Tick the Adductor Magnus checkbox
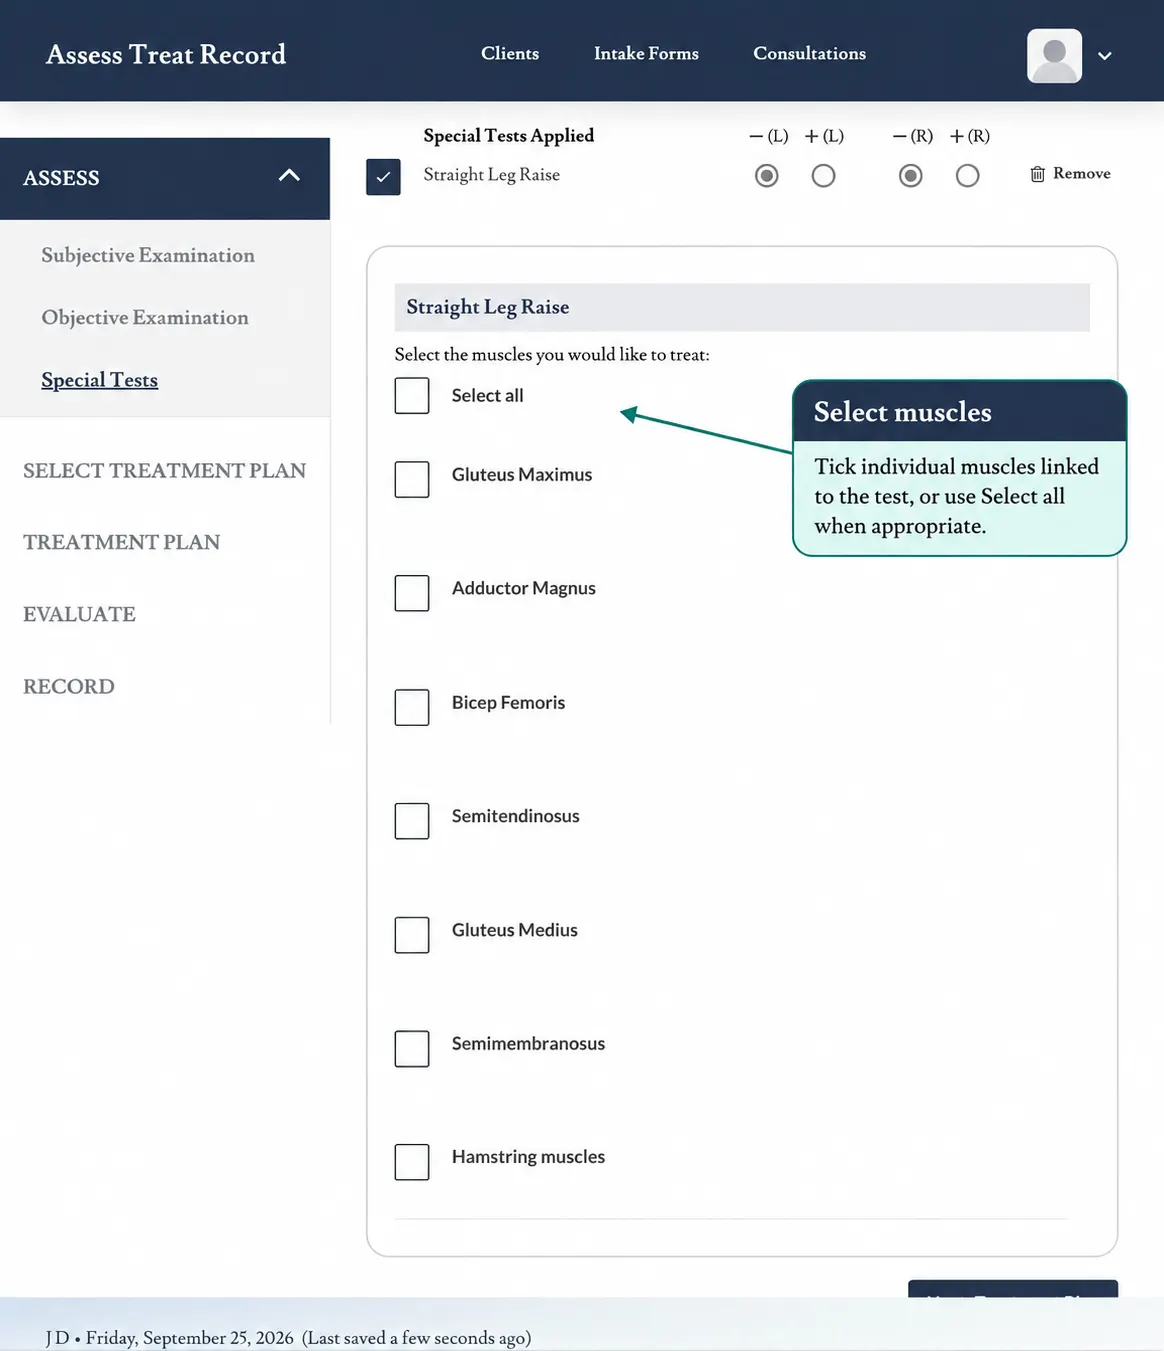Viewport: 1164px width, 1351px height. click(x=412, y=593)
